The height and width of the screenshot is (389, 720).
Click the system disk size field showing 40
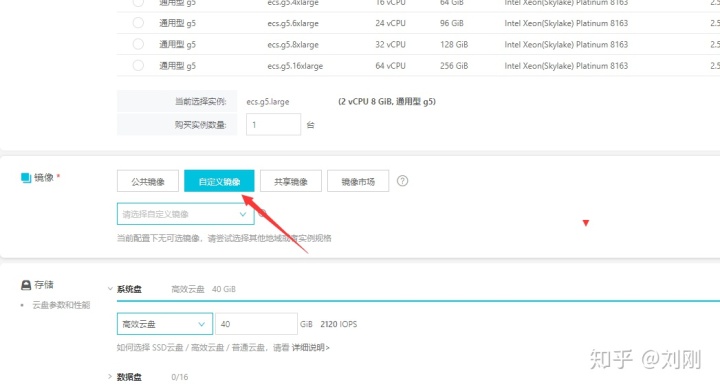click(256, 324)
